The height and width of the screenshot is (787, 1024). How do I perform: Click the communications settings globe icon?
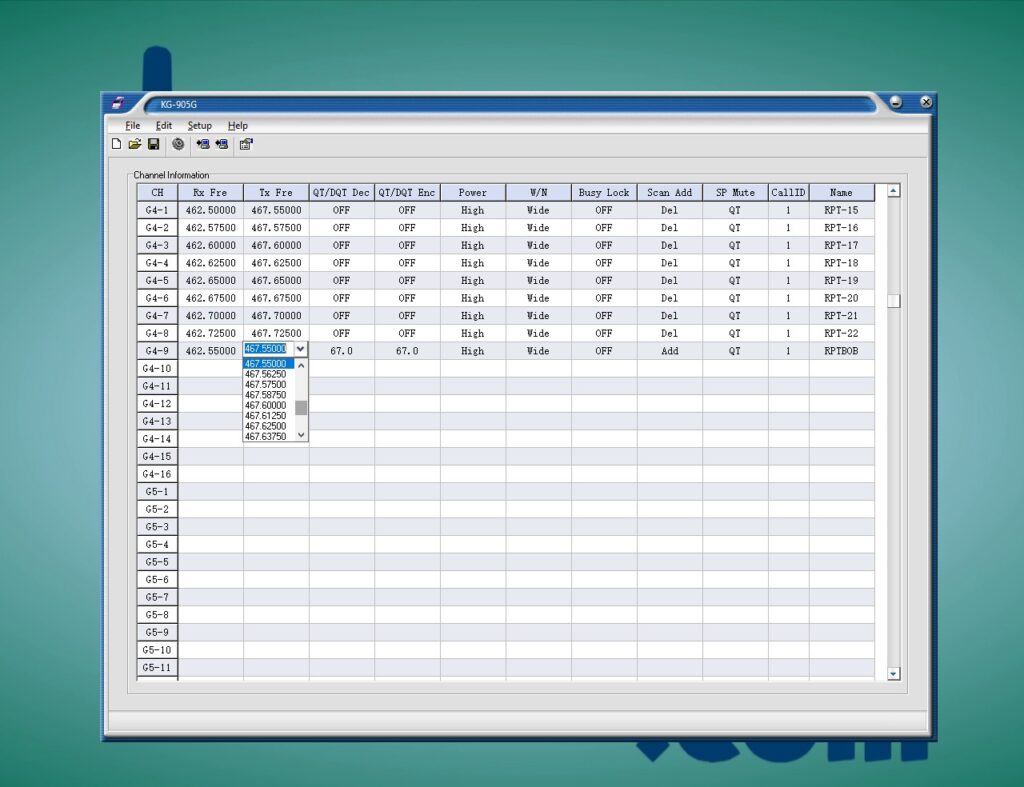(x=177, y=144)
